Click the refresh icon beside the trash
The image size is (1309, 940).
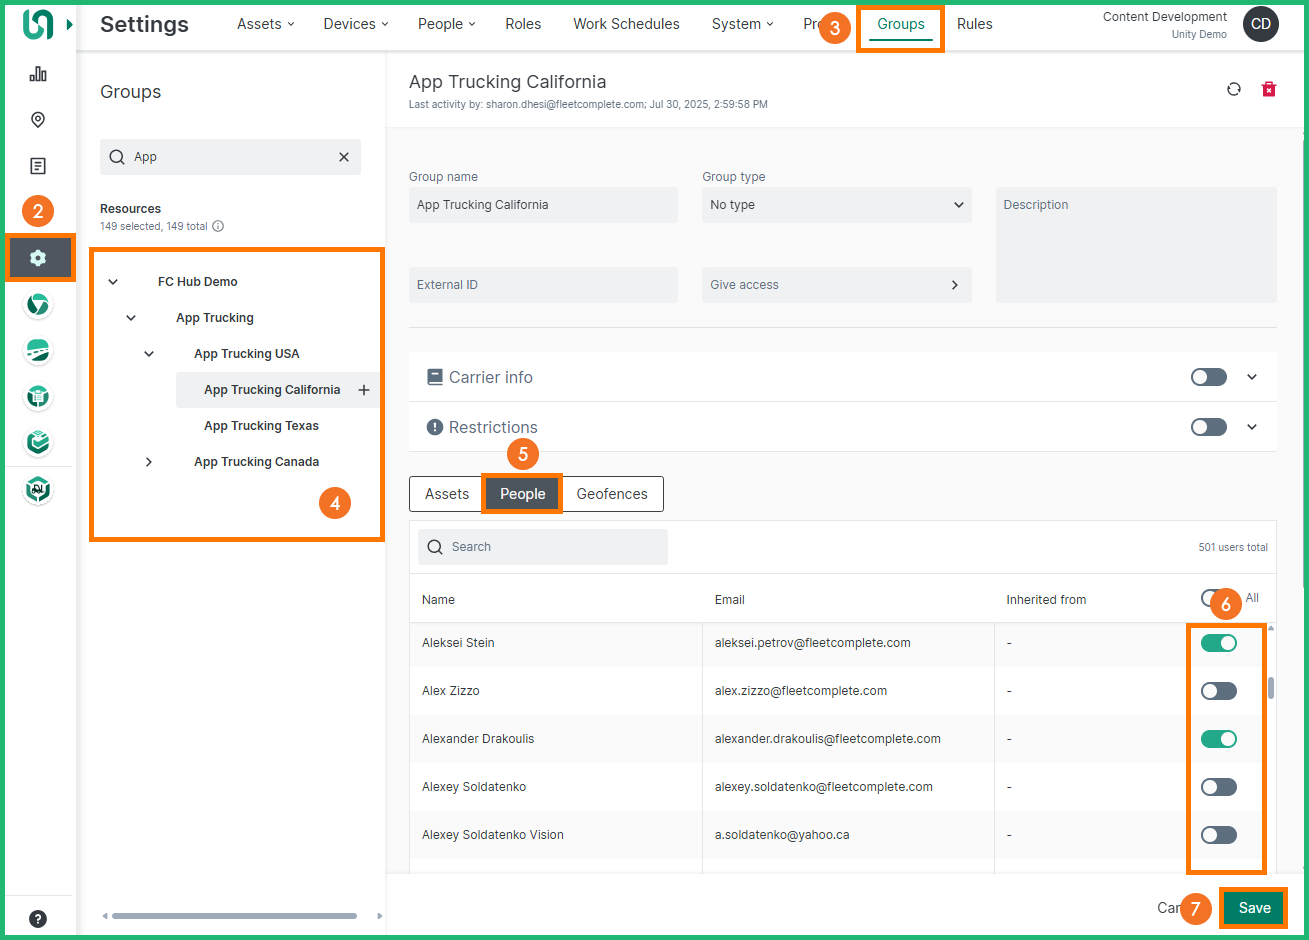1234,89
